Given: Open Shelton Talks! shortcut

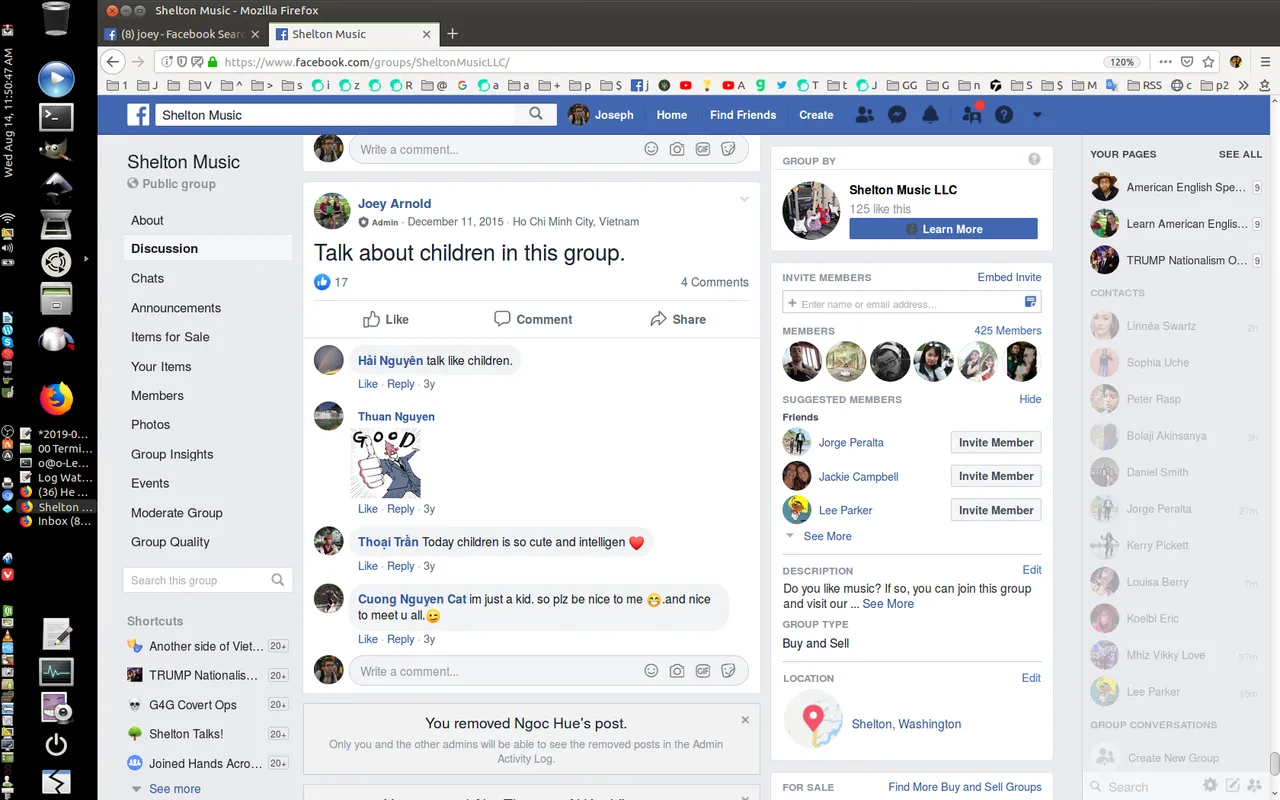Looking at the screenshot, I should point(186,734).
